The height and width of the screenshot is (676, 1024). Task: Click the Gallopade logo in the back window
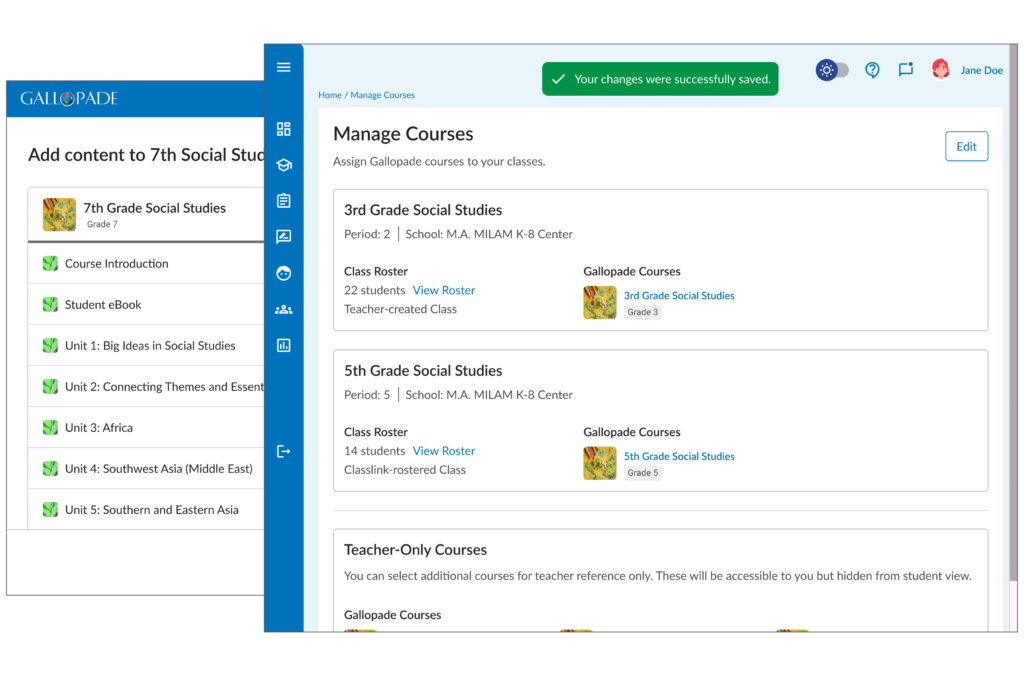[69, 99]
